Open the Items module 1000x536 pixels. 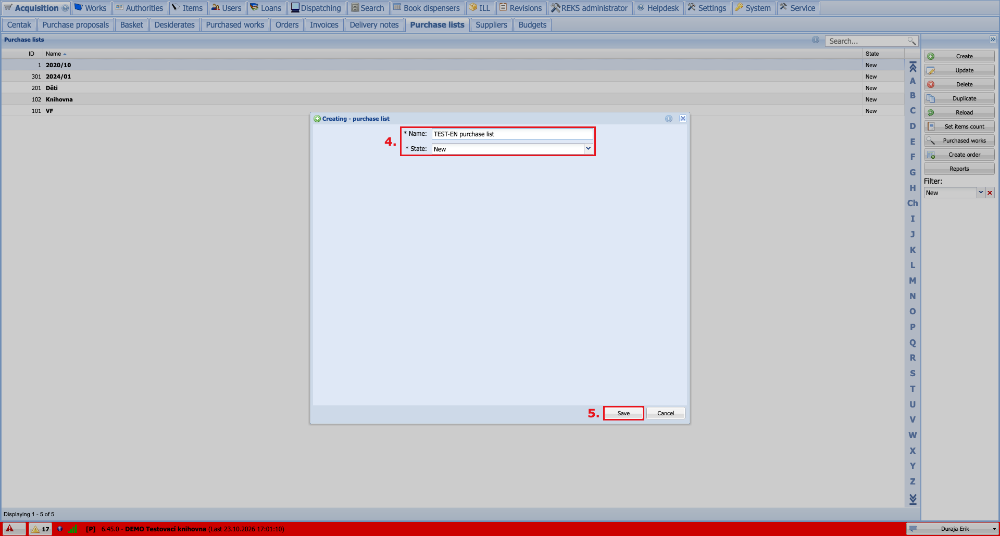(187, 8)
